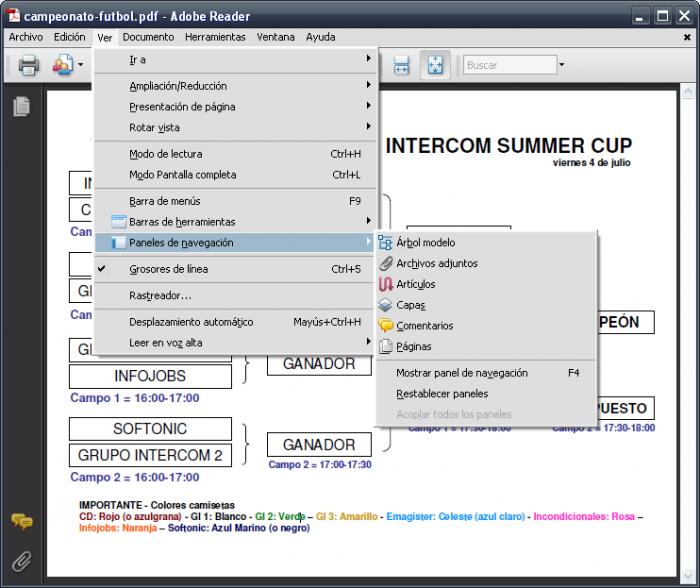Screen dimensions: 700x588
Task: Click the collaboration people icon in toolbar
Action: coord(63,65)
